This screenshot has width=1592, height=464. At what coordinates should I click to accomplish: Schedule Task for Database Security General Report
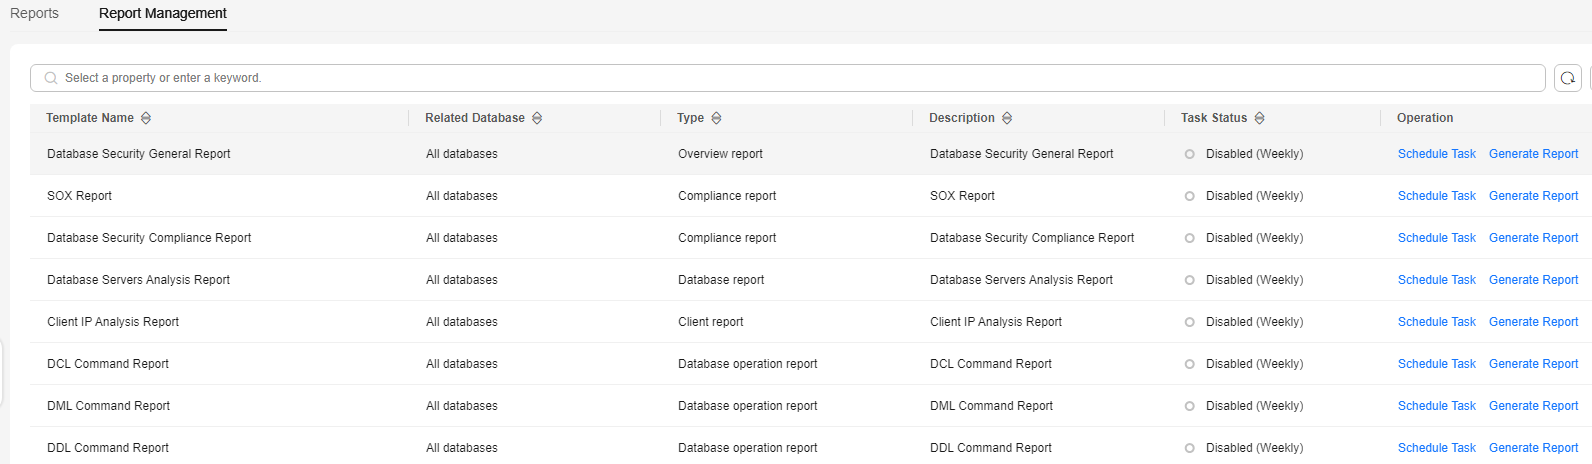pos(1437,154)
